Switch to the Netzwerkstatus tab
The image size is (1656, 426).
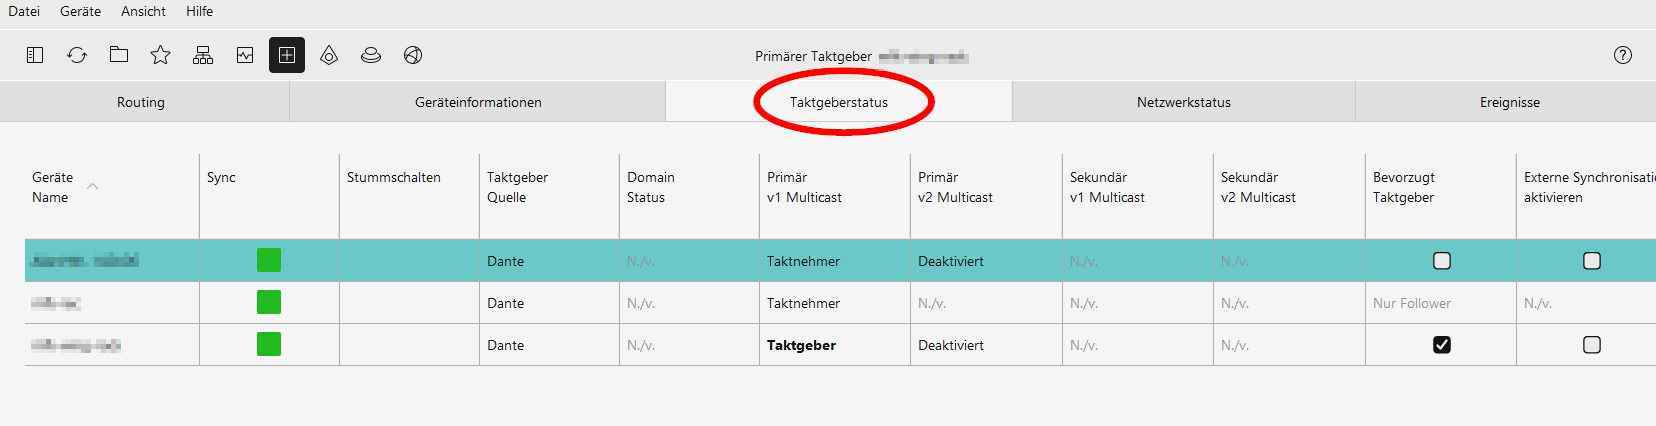[x=1183, y=102]
